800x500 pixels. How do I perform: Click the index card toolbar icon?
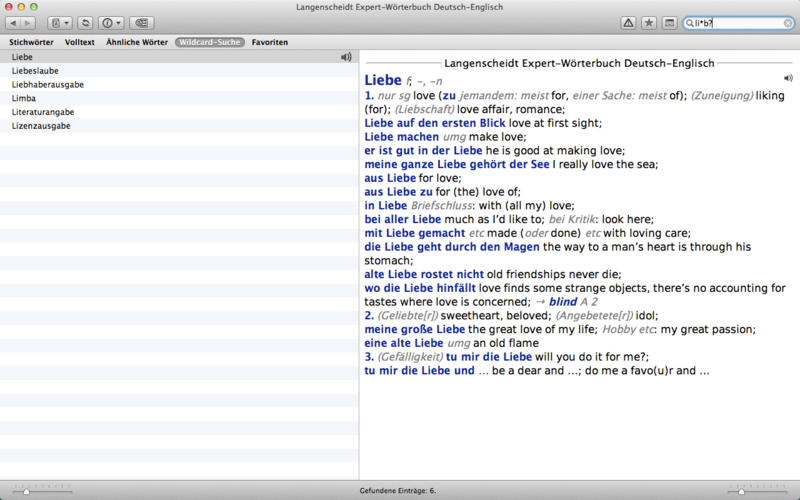click(x=141, y=23)
